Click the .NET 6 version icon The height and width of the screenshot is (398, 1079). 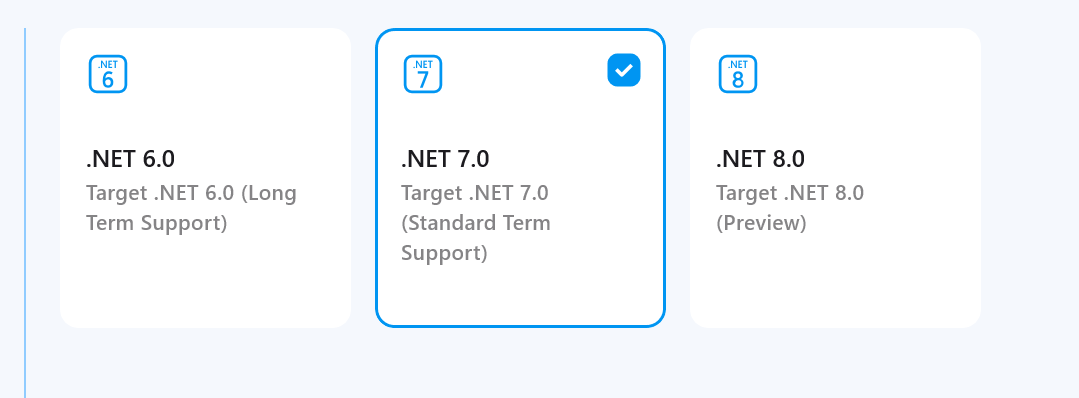pos(108,74)
